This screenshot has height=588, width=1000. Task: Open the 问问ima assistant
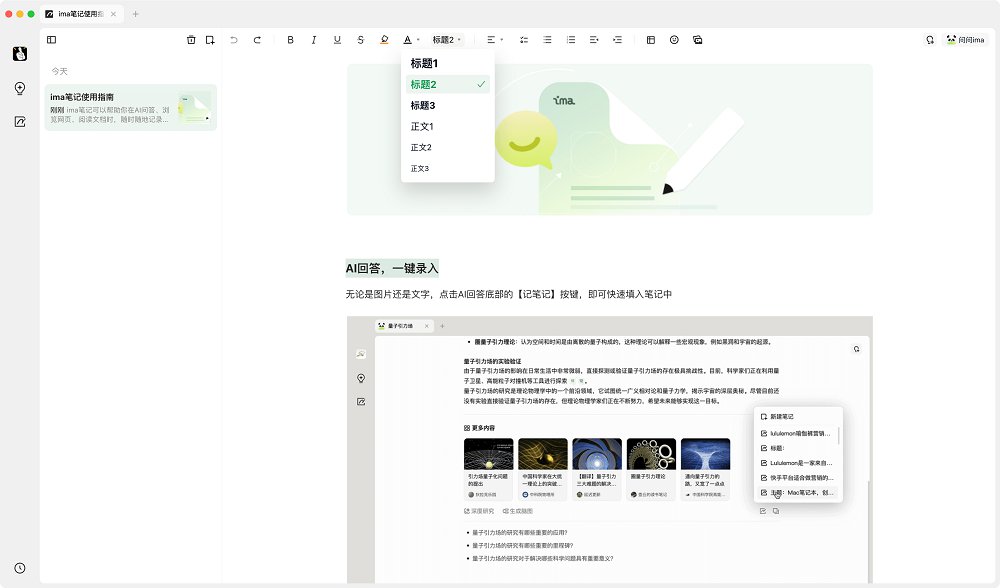(x=966, y=40)
